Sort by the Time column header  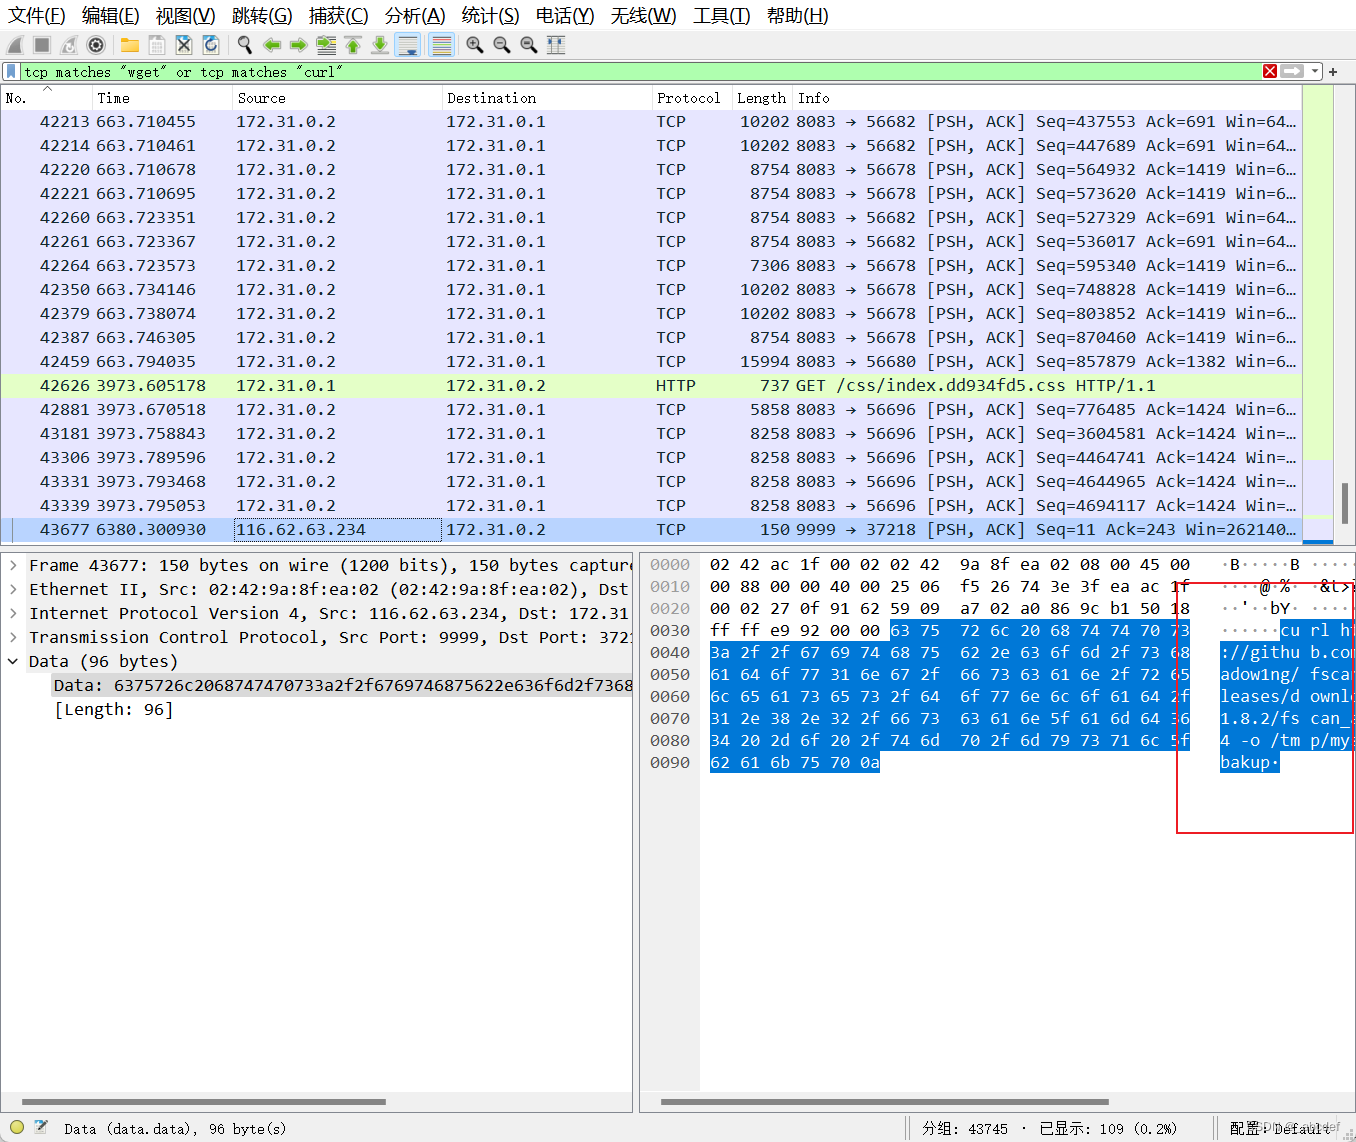click(163, 98)
